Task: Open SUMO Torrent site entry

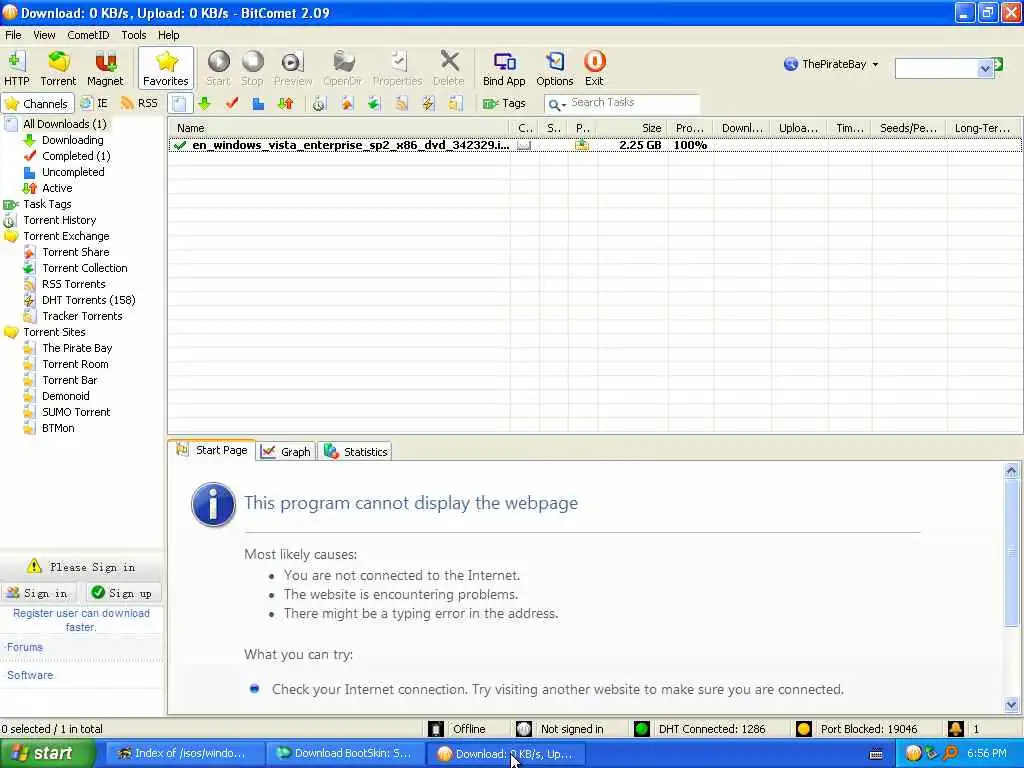Action: tap(76, 412)
